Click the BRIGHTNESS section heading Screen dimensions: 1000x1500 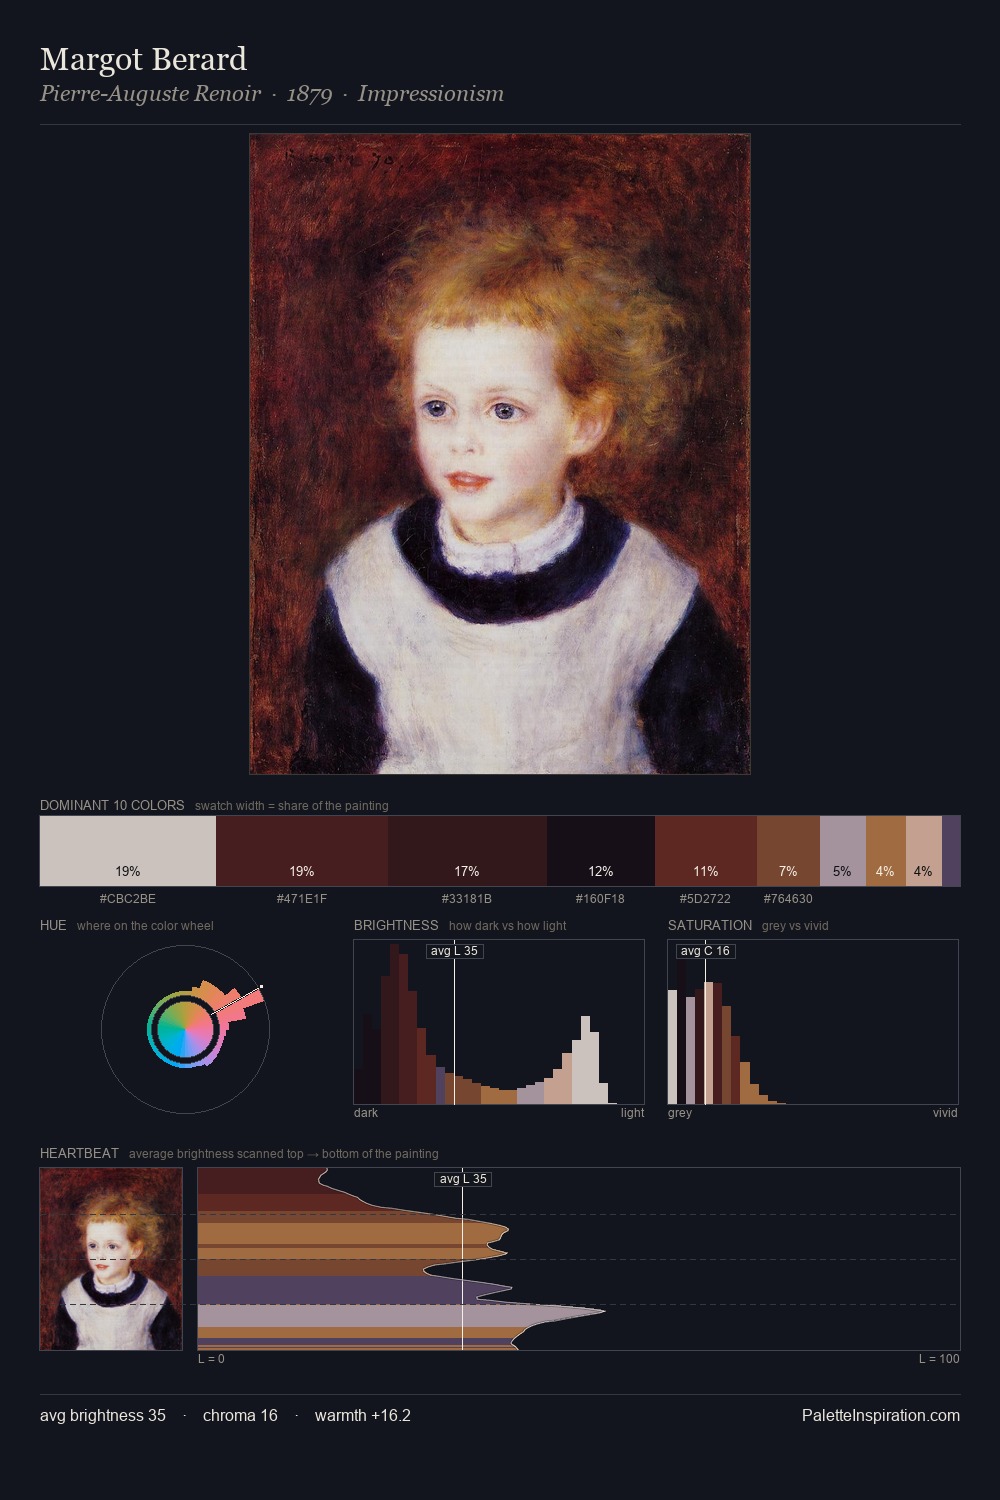396,925
